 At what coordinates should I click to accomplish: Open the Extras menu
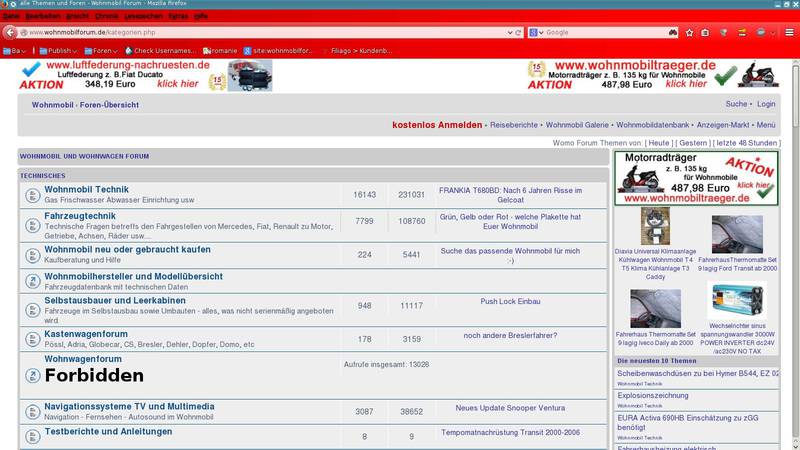click(178, 16)
